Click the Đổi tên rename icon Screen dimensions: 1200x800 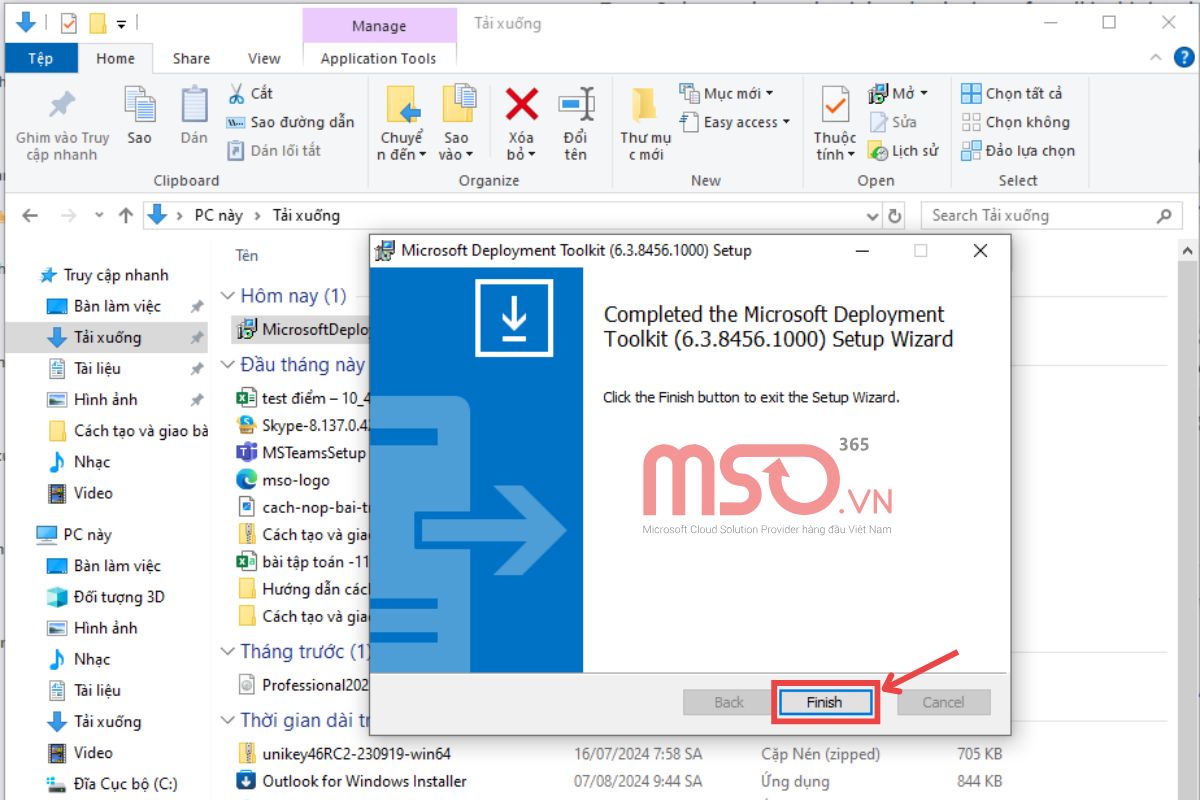click(x=575, y=123)
